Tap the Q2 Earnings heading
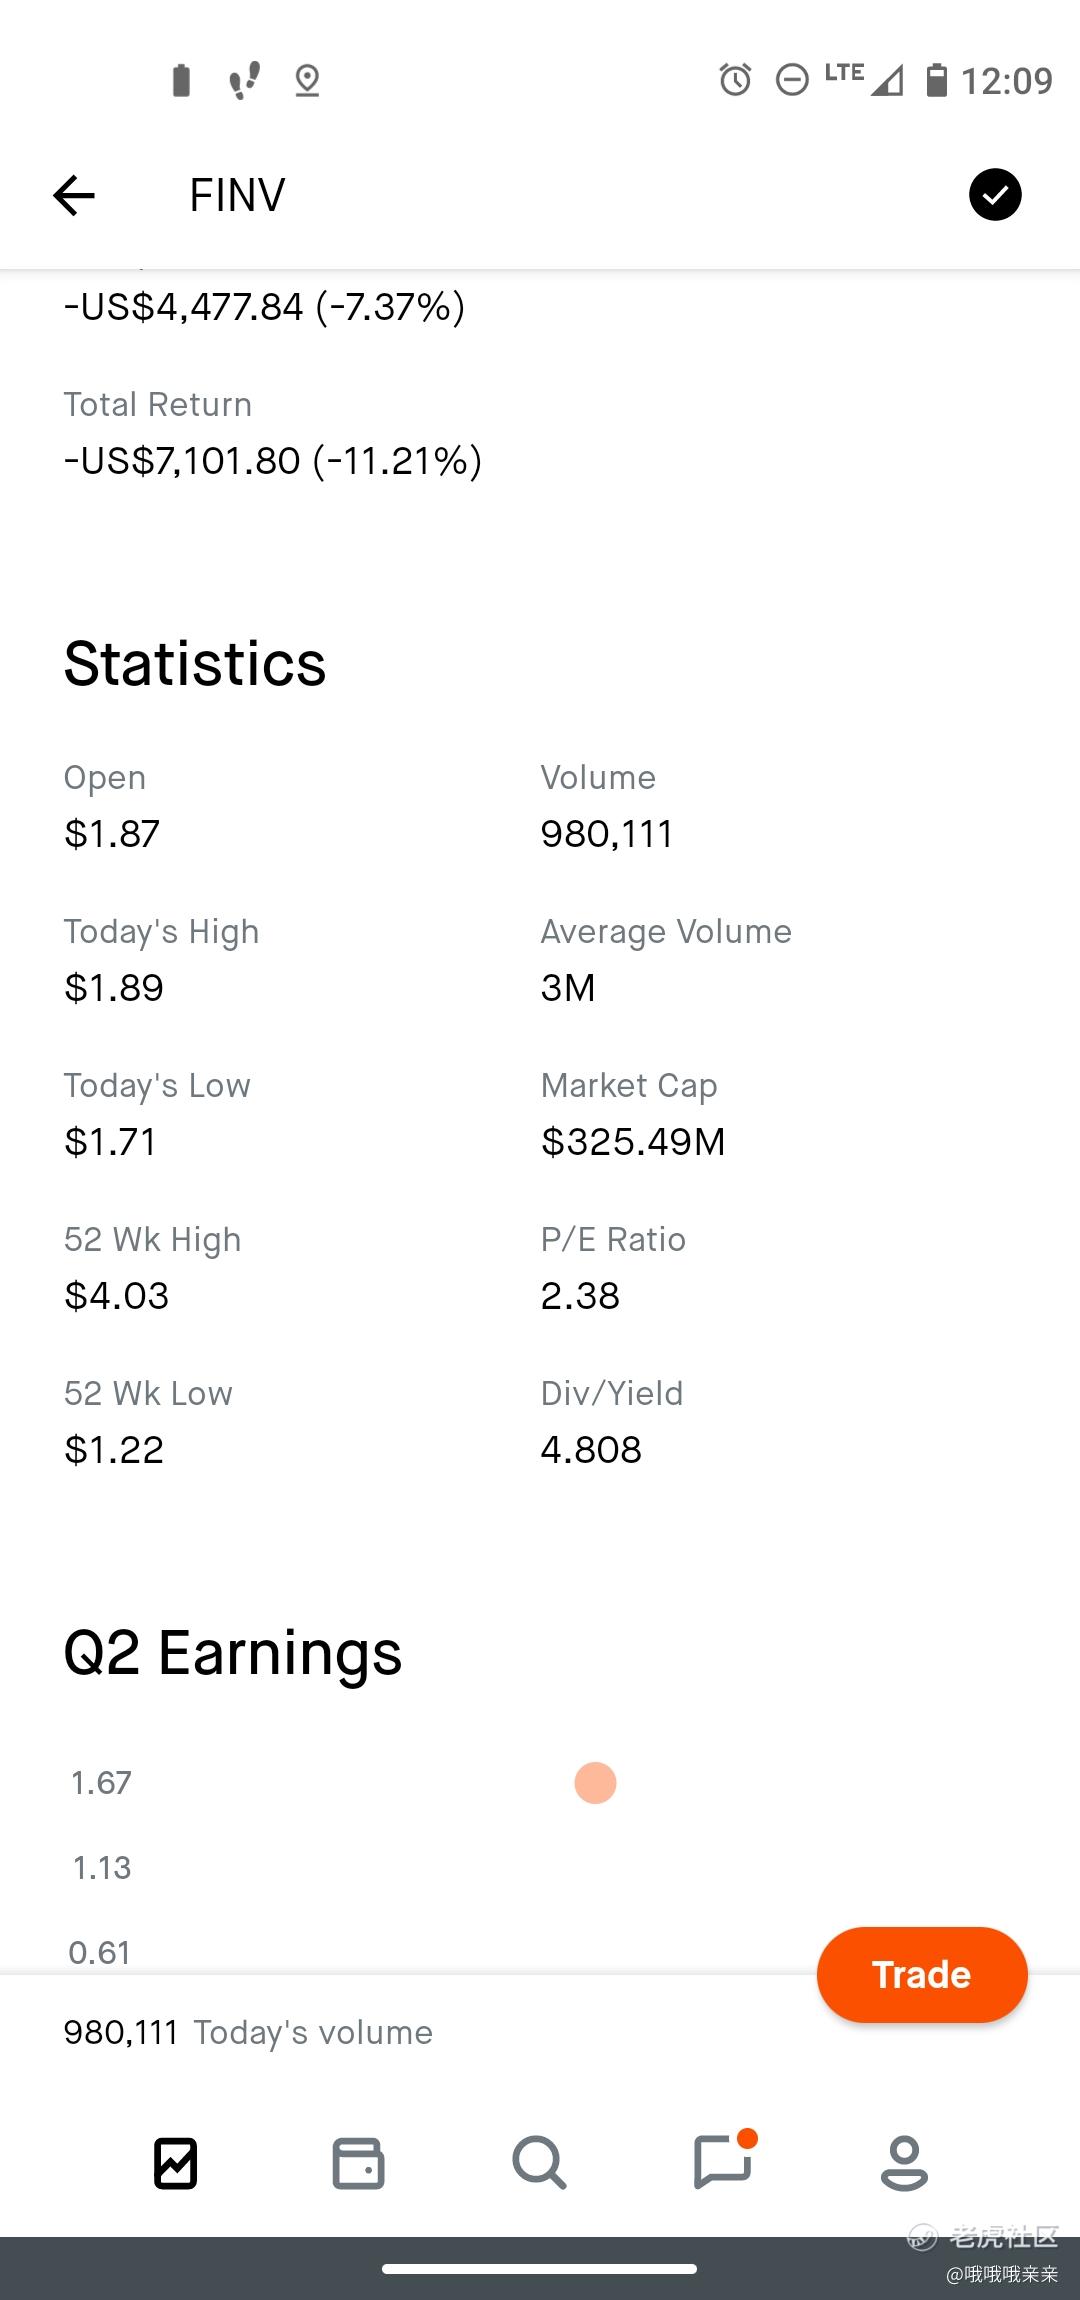This screenshot has height=2300, width=1080. click(x=232, y=1653)
